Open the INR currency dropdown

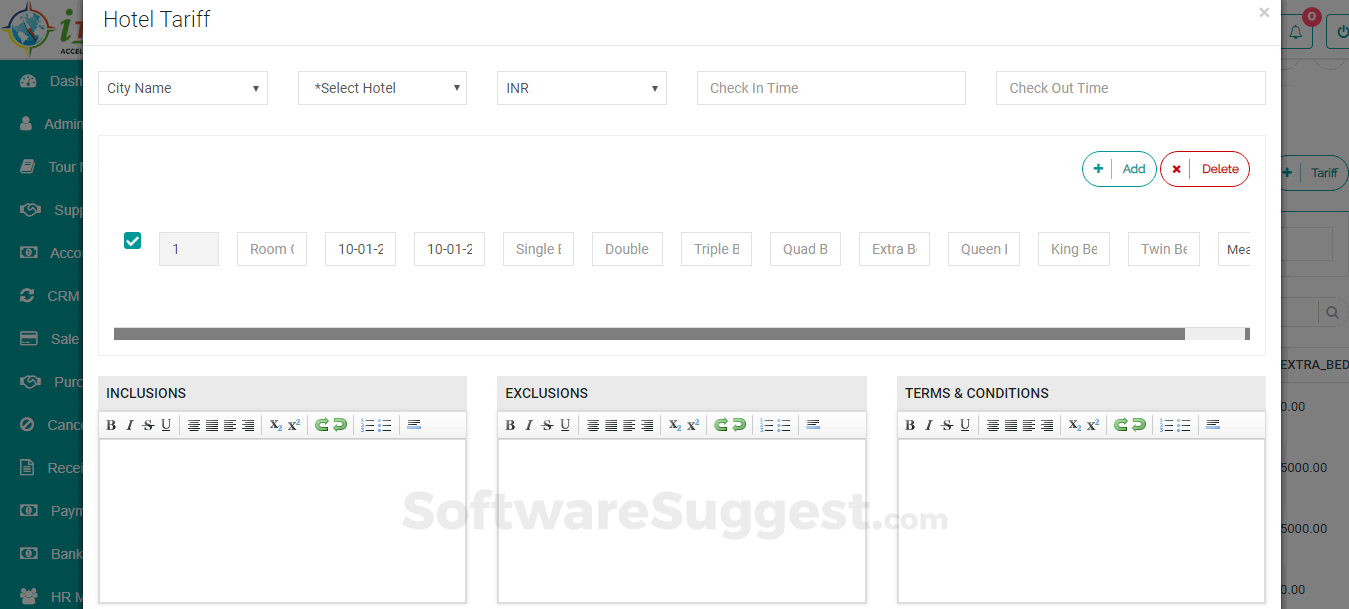pyautogui.click(x=582, y=88)
